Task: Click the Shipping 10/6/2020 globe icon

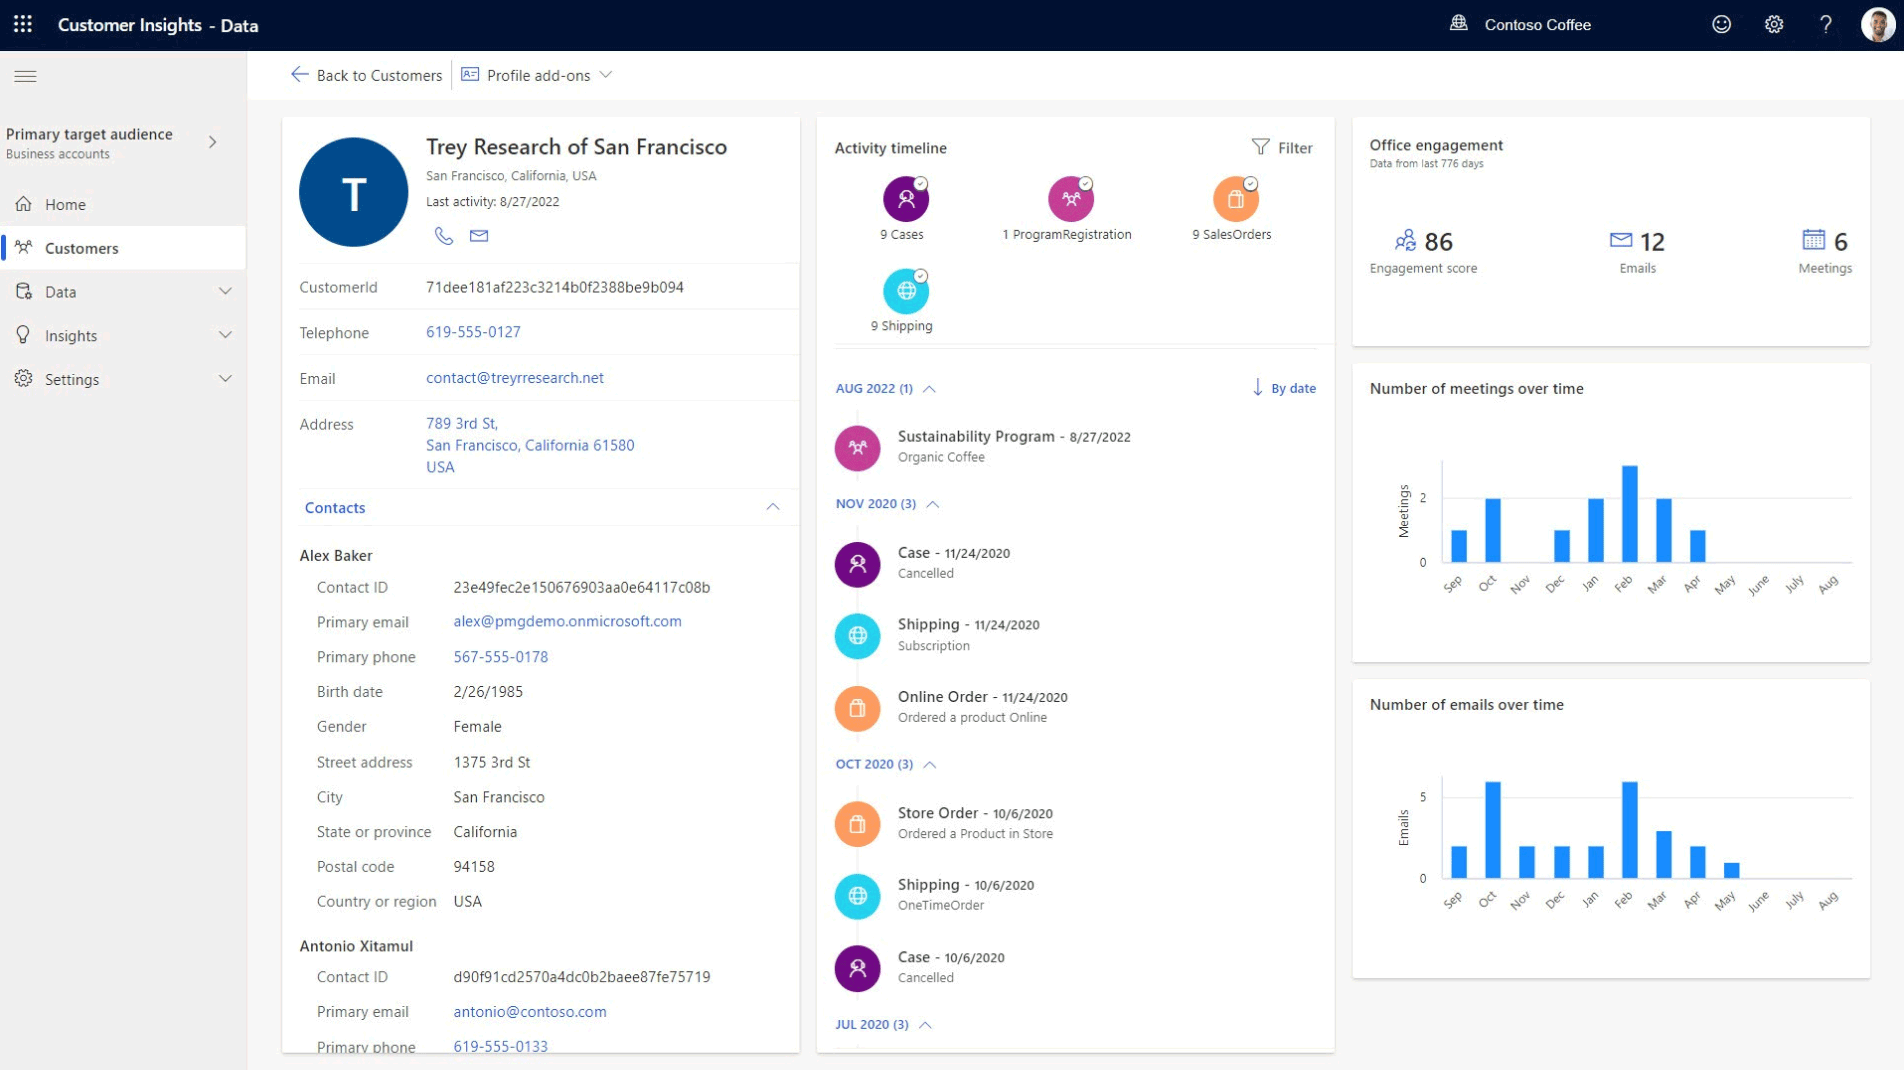Action: coord(857,896)
